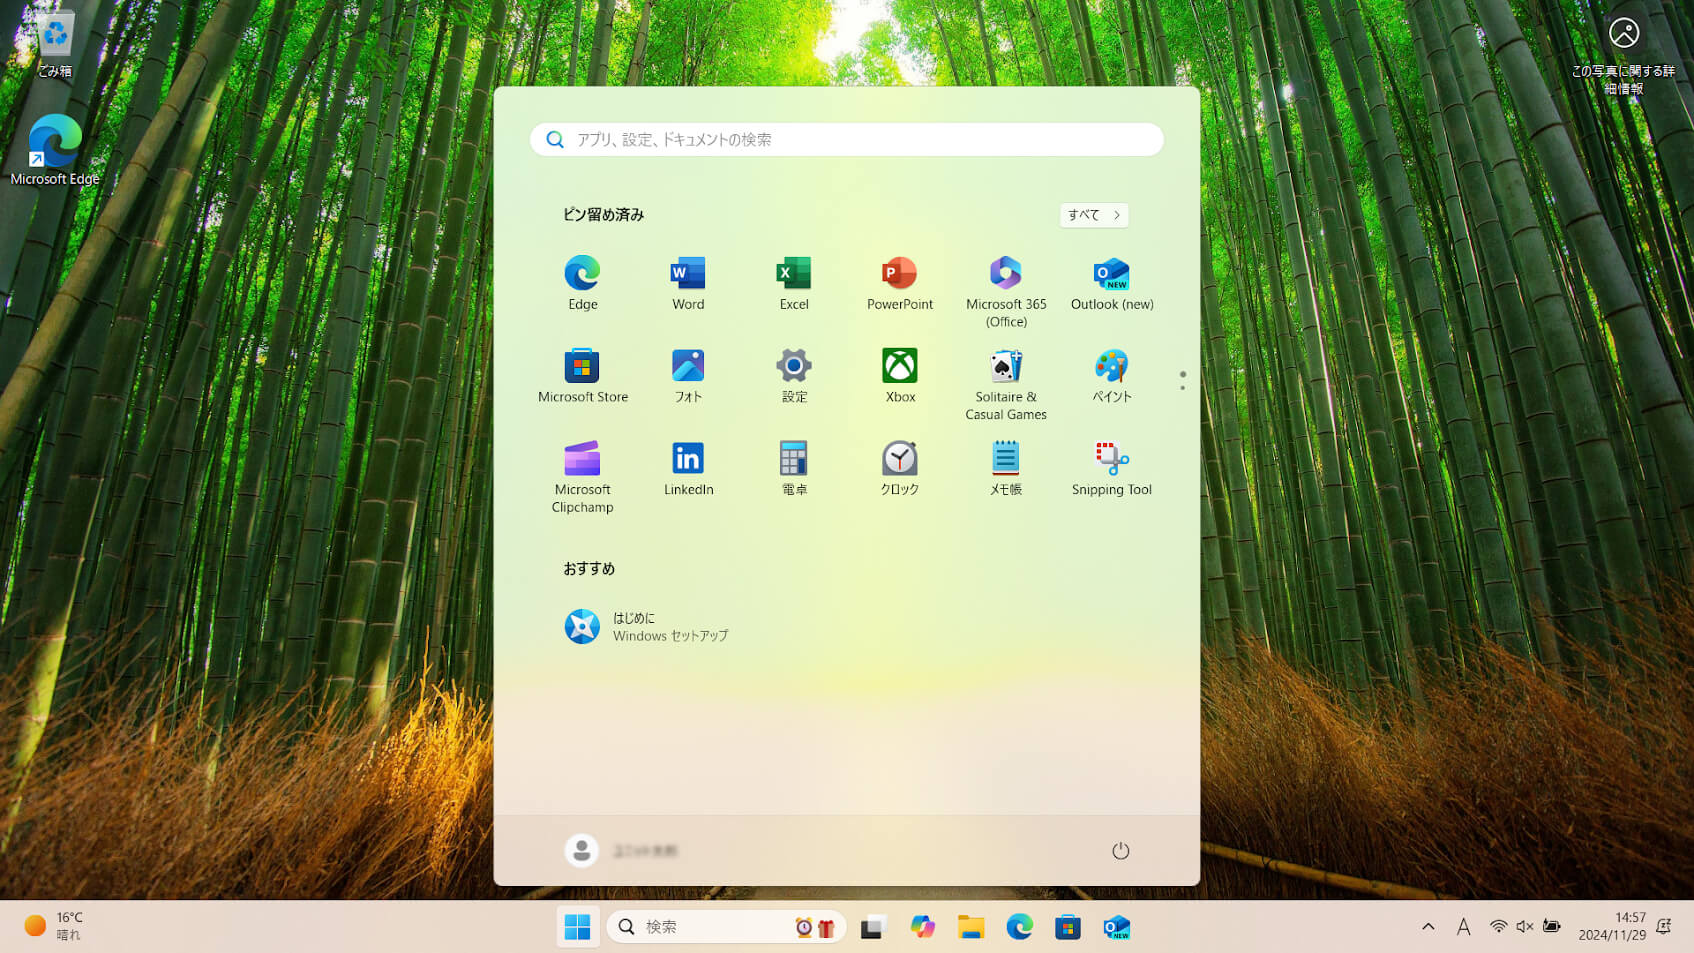Launch 電卓 (Calculator) app
1694x953 pixels.
pyautogui.click(x=794, y=469)
